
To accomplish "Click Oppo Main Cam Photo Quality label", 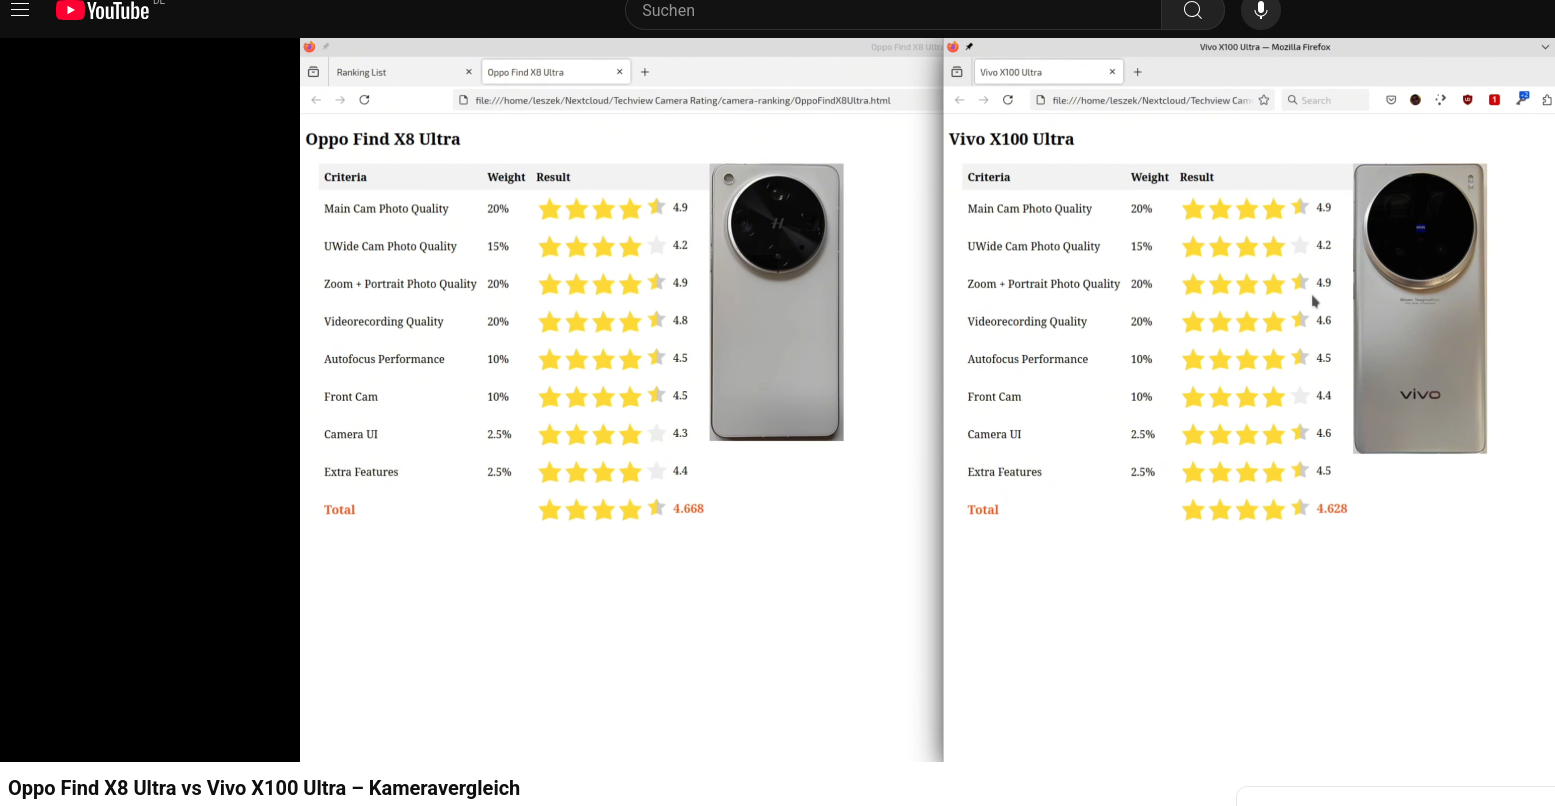I will pyautogui.click(x=386, y=209).
